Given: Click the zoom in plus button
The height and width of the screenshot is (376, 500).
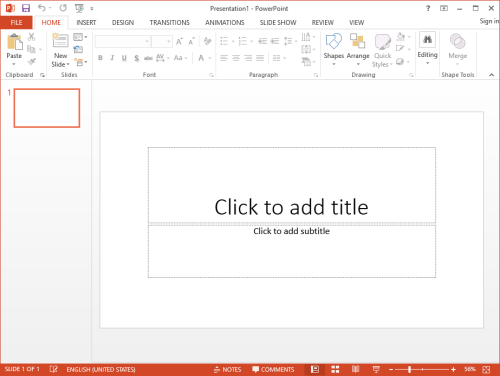Looking at the screenshot, I should [x=453, y=369].
